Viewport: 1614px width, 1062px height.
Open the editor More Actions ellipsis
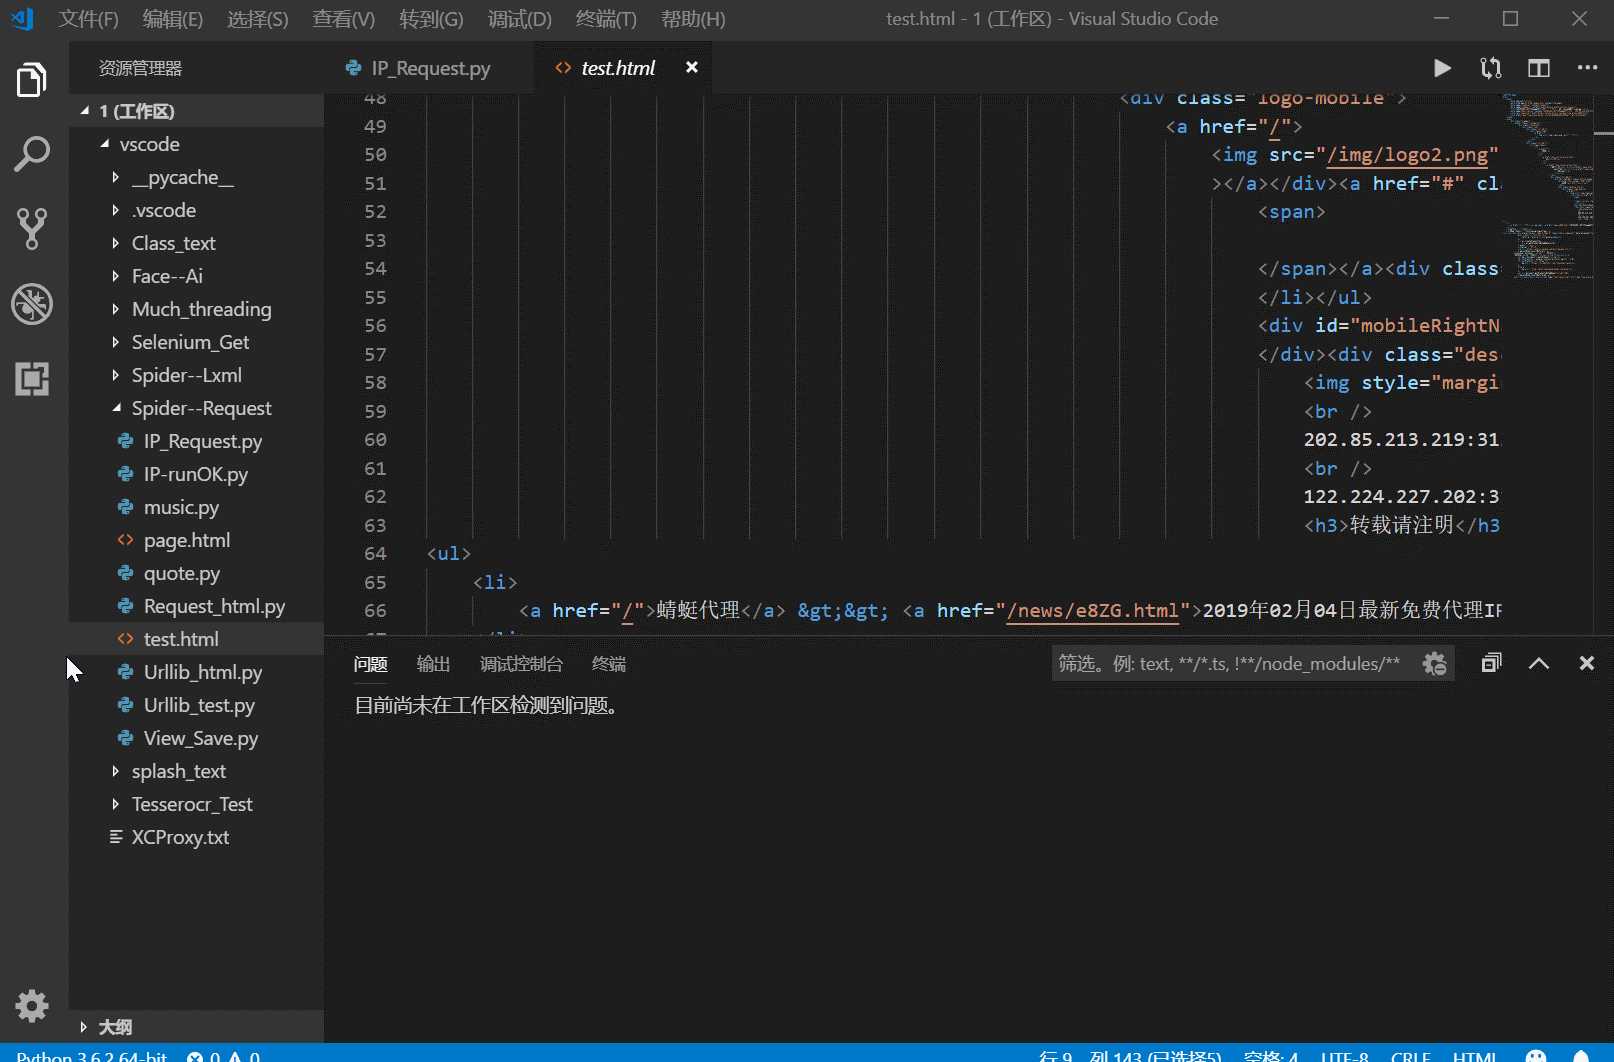pos(1587,68)
